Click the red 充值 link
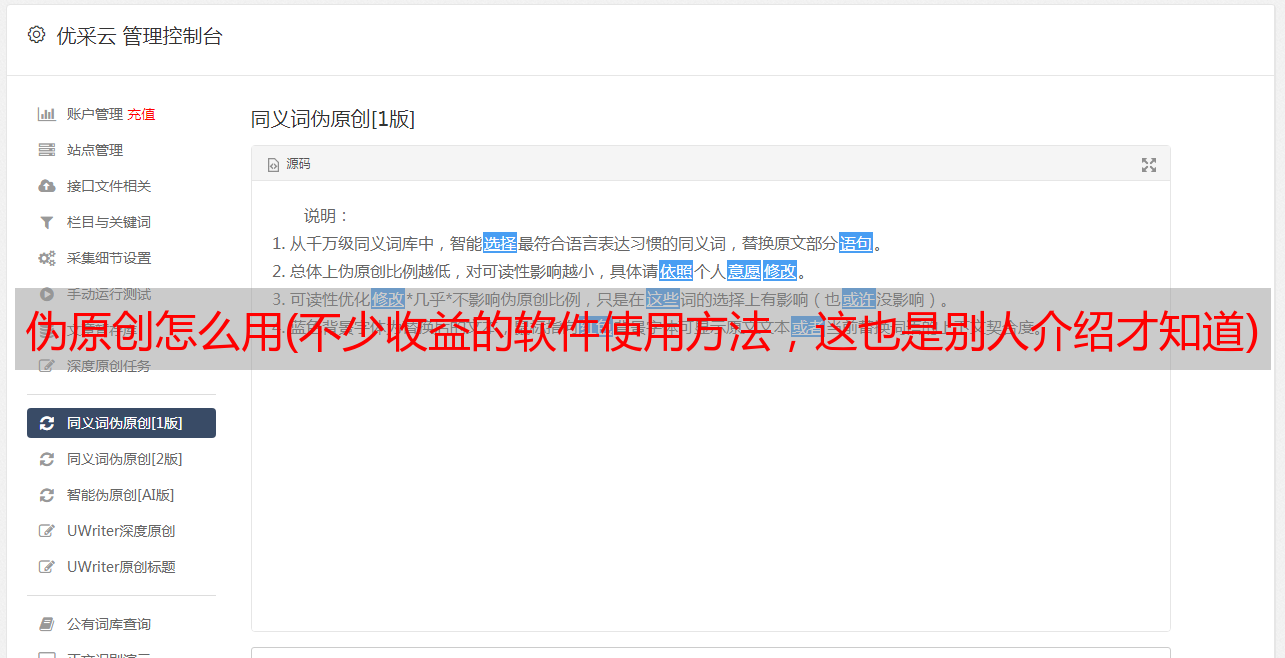 coord(141,114)
